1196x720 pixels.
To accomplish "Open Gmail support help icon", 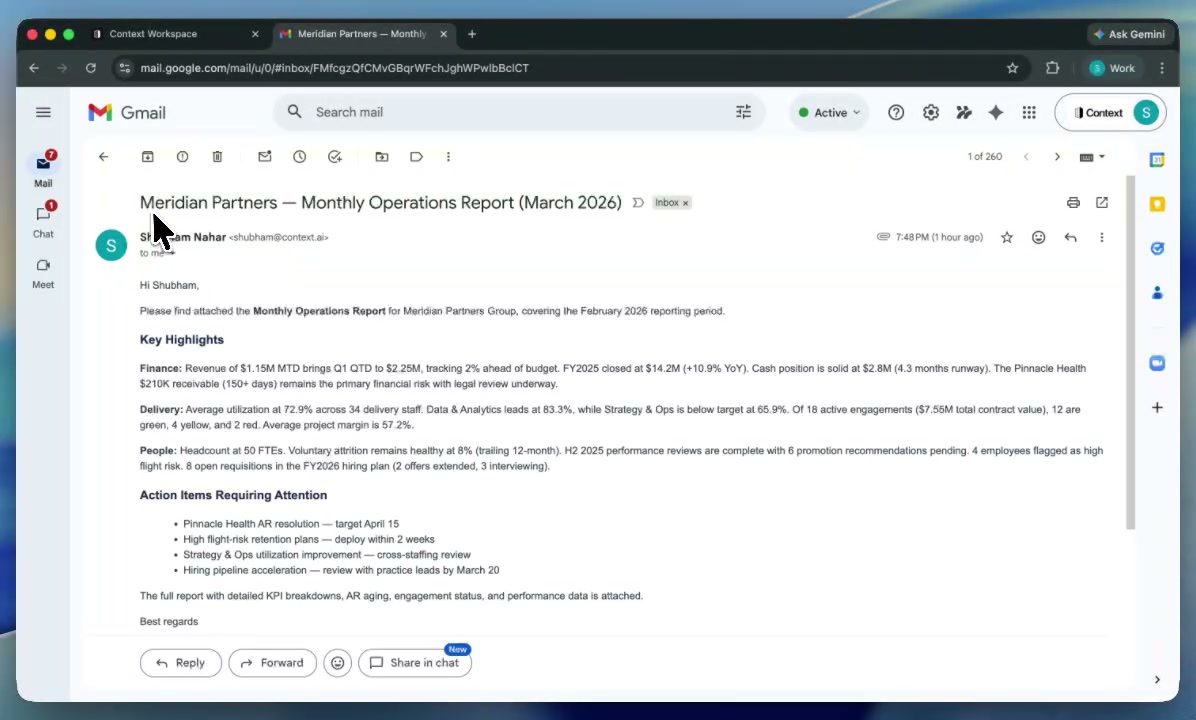I will tap(896, 112).
